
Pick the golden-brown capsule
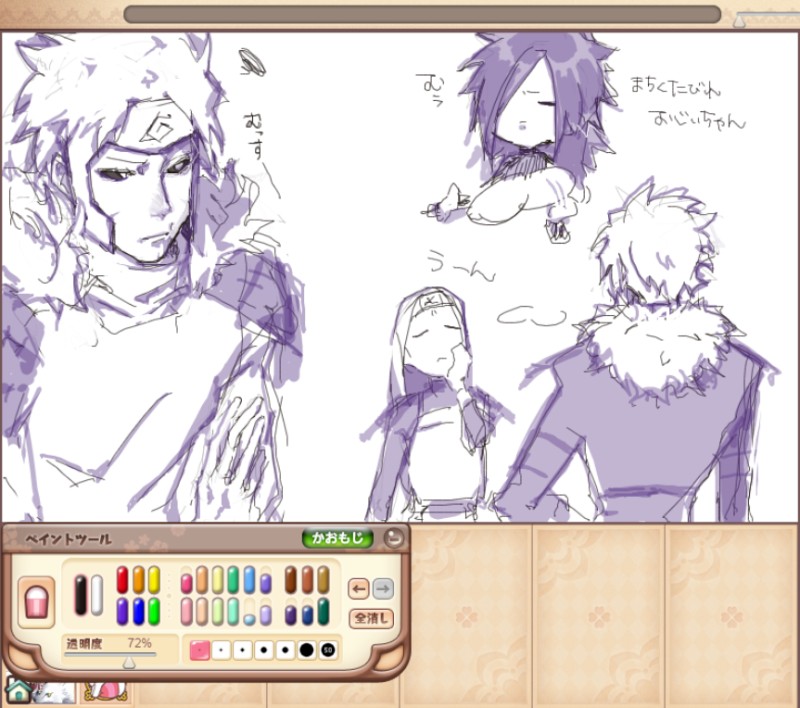point(323,580)
